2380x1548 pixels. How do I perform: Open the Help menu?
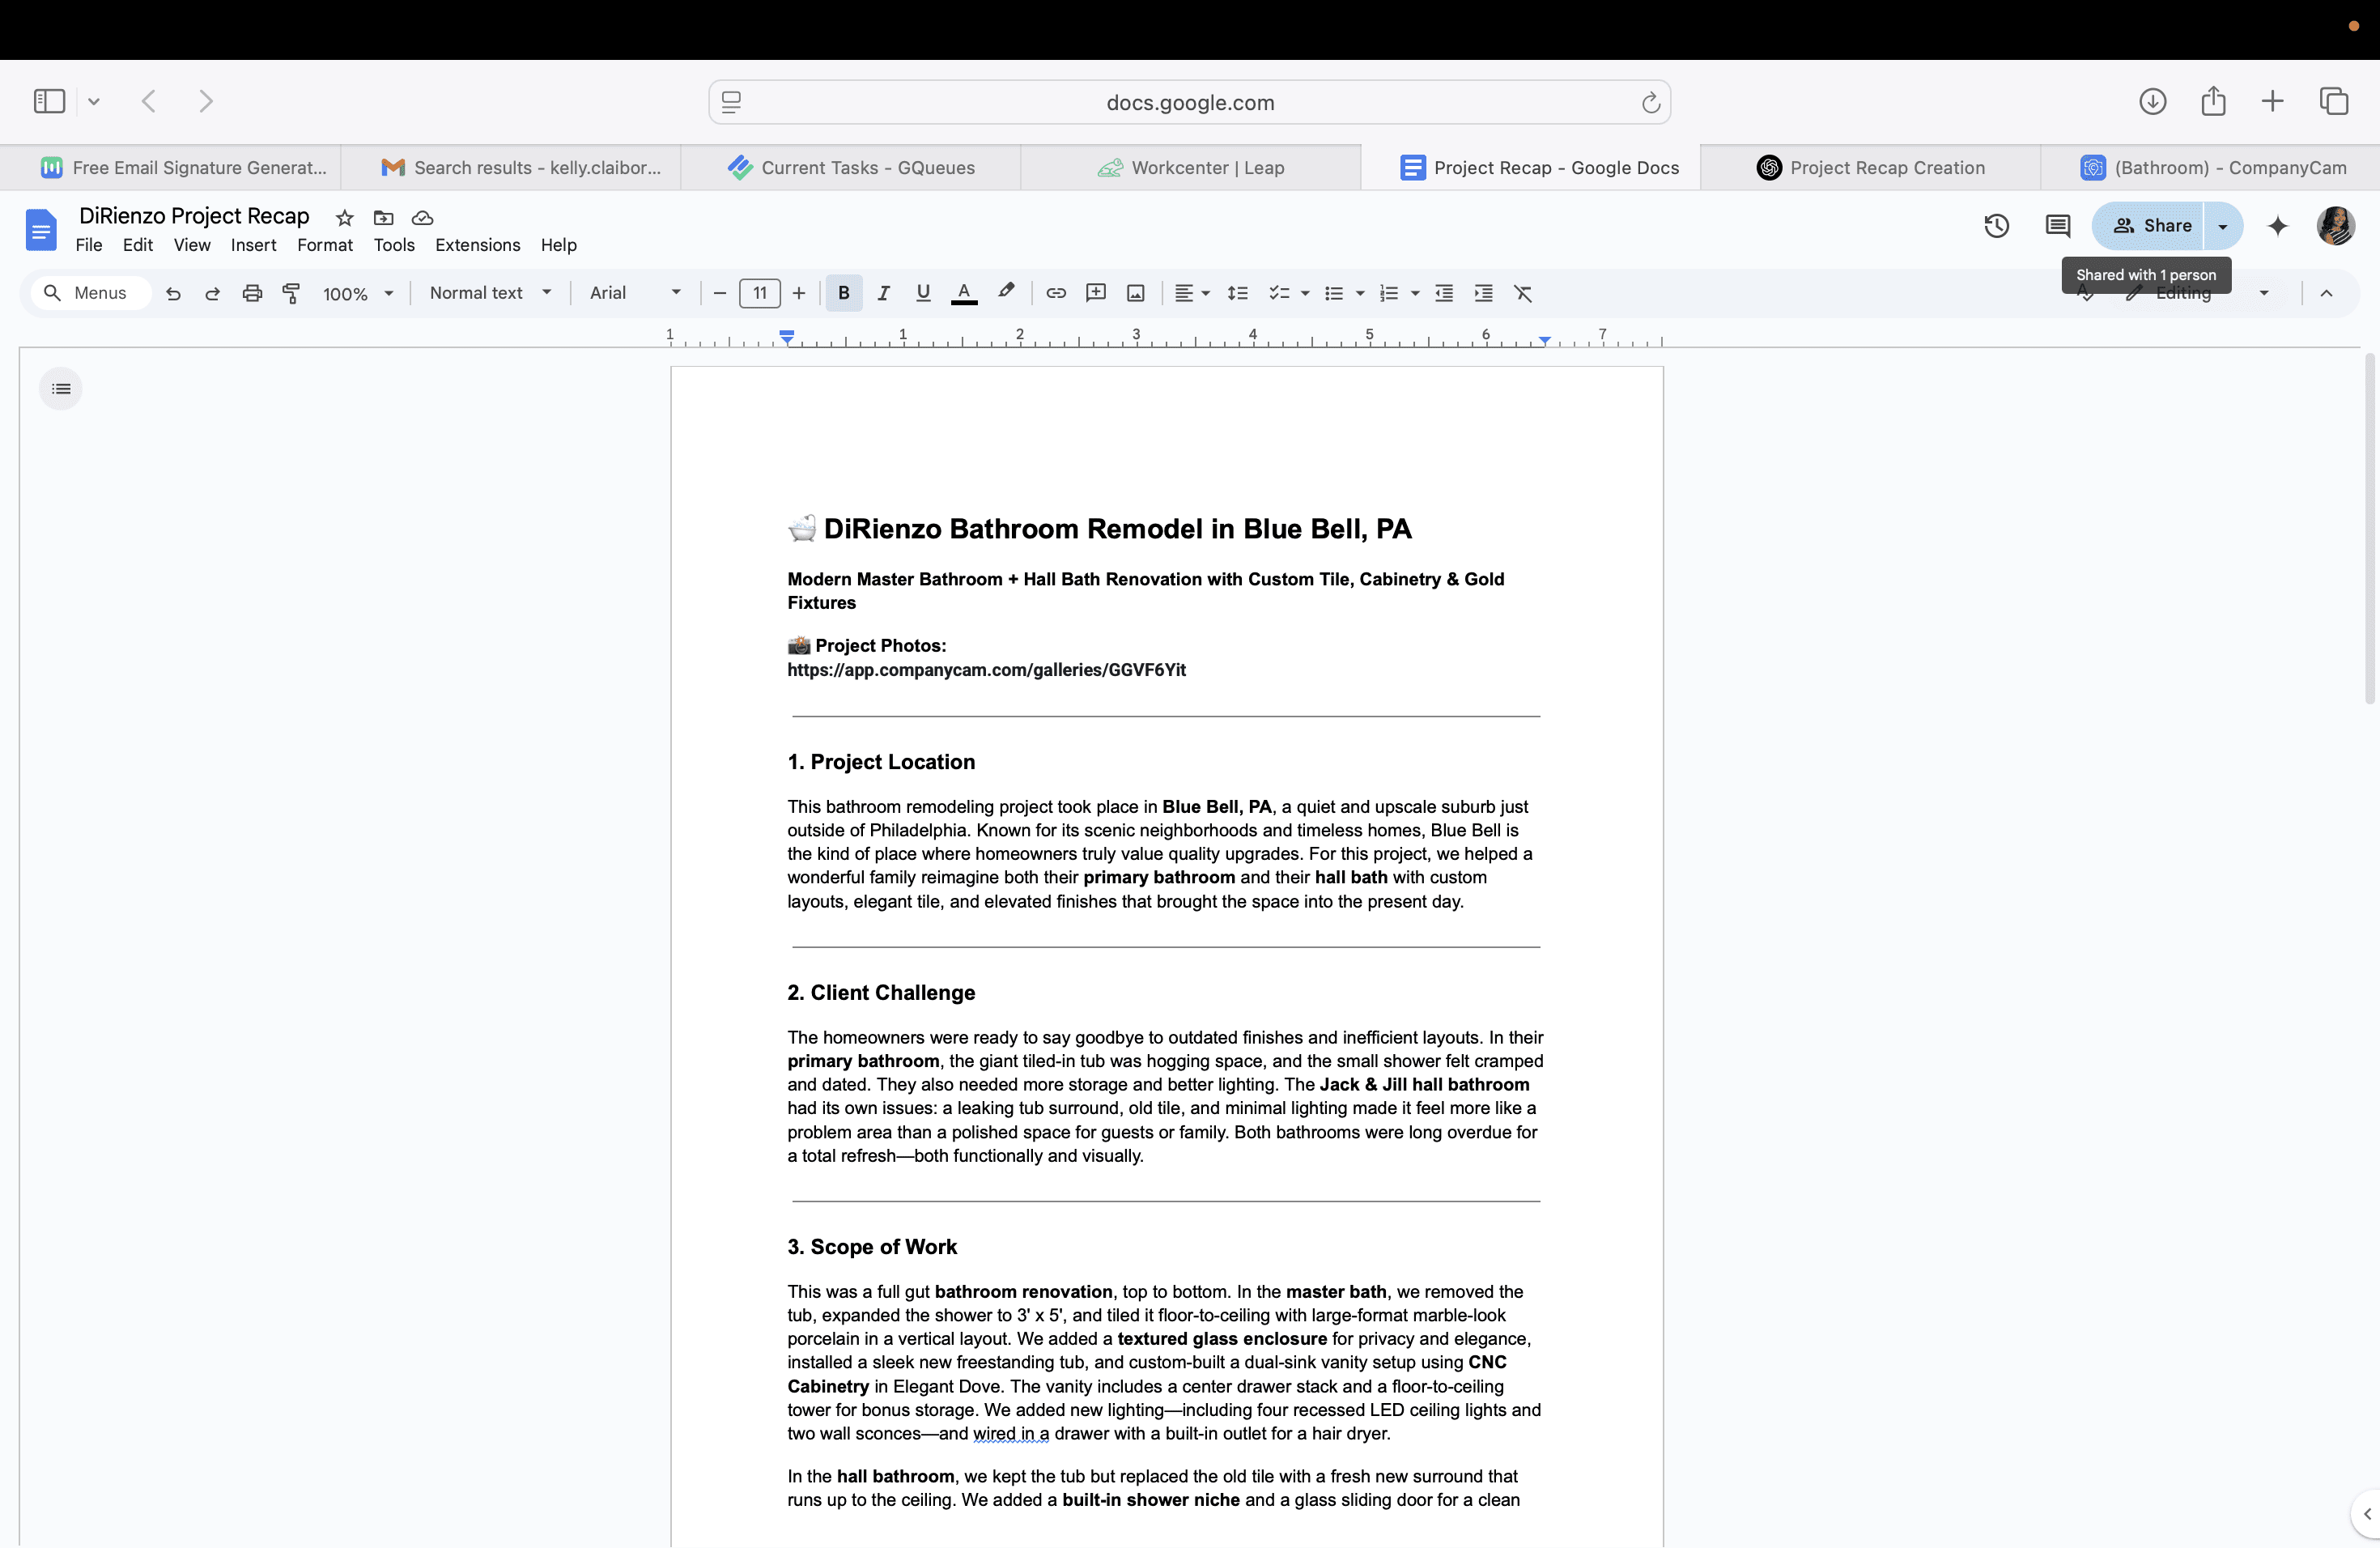point(559,245)
